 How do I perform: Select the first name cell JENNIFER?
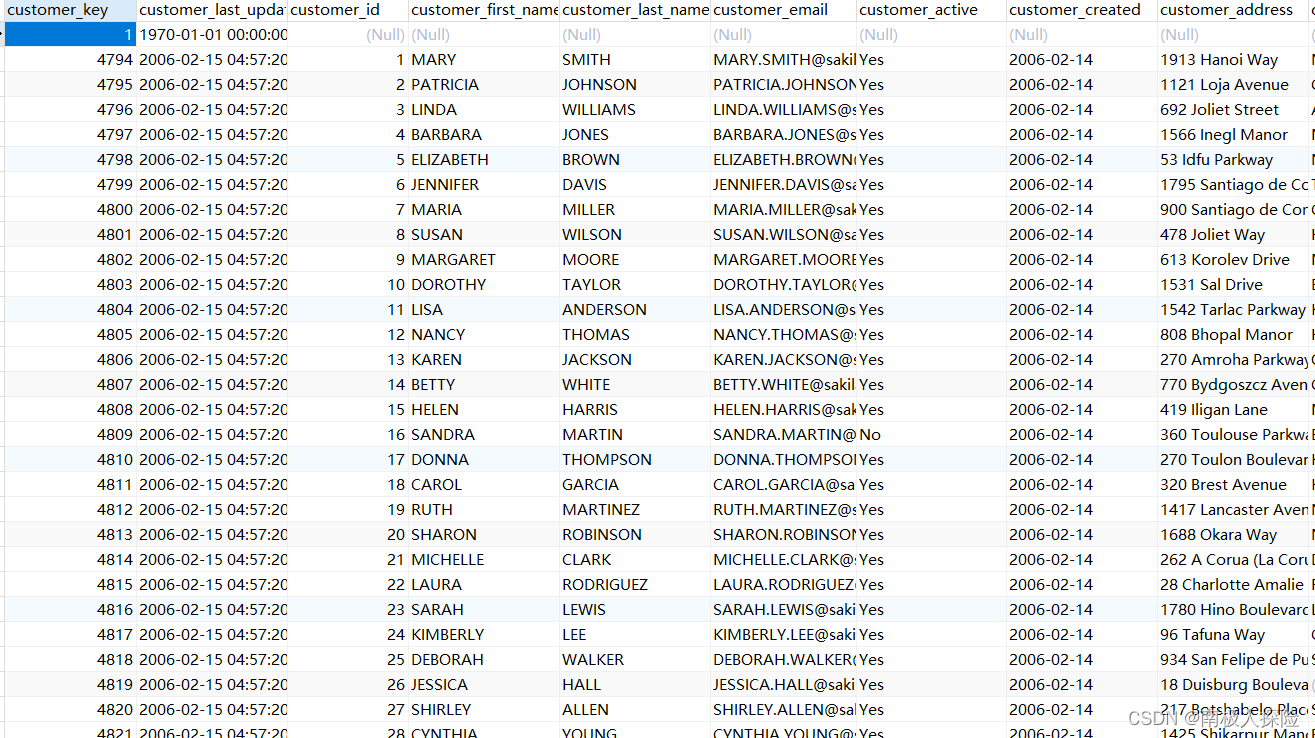pos(484,184)
